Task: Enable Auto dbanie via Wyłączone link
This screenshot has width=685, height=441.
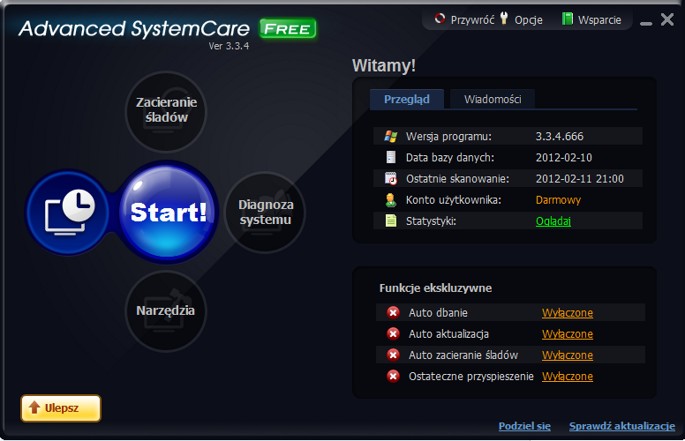Action: click(x=567, y=313)
